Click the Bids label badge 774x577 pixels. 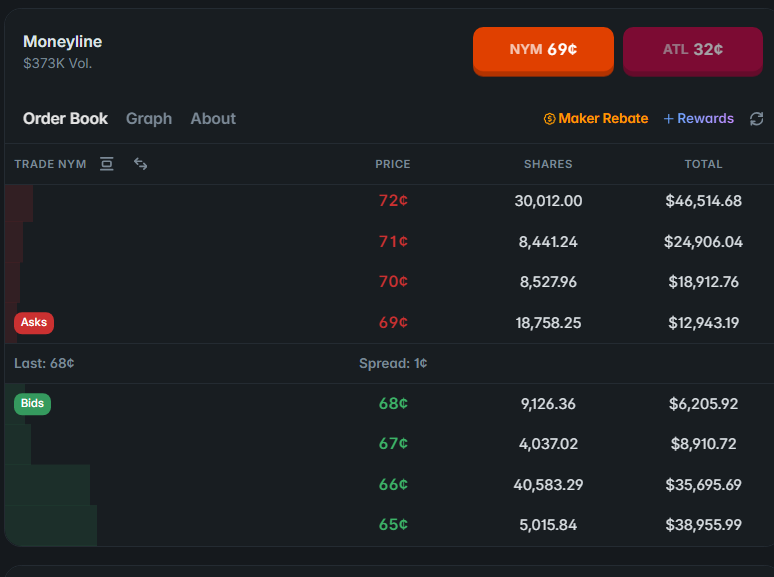(32, 404)
